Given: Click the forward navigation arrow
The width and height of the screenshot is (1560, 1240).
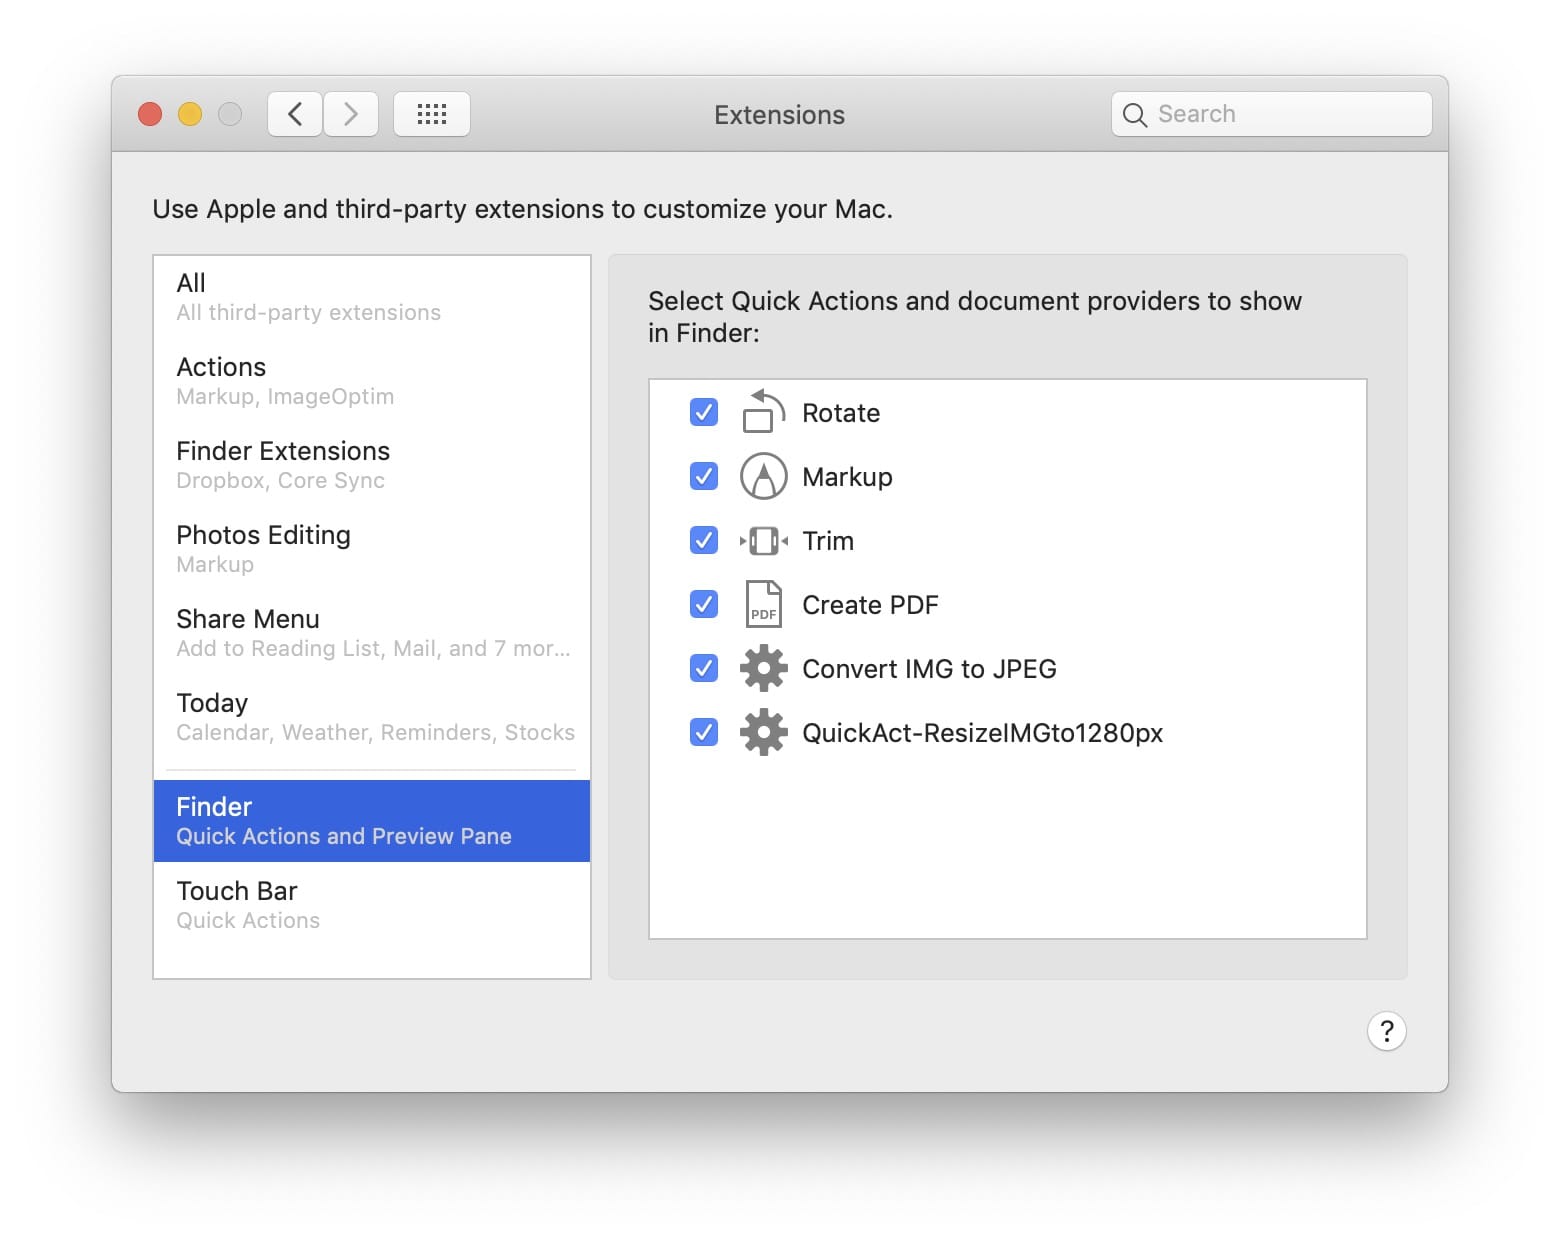Looking at the screenshot, I should pos(351,113).
